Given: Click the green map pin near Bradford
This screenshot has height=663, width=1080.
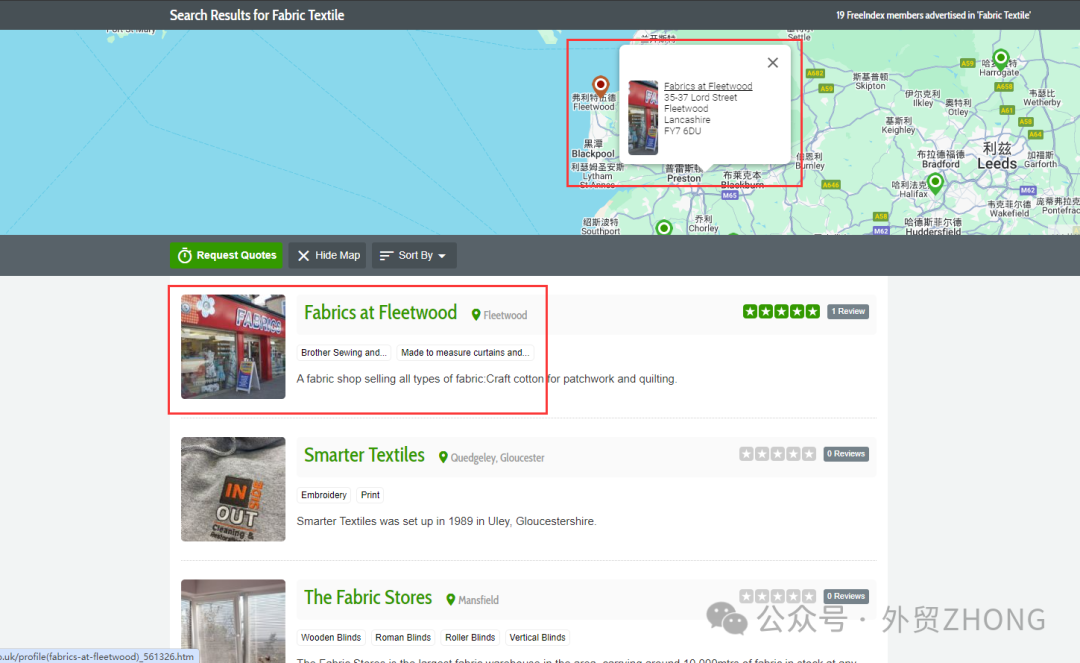Looking at the screenshot, I should (935, 182).
